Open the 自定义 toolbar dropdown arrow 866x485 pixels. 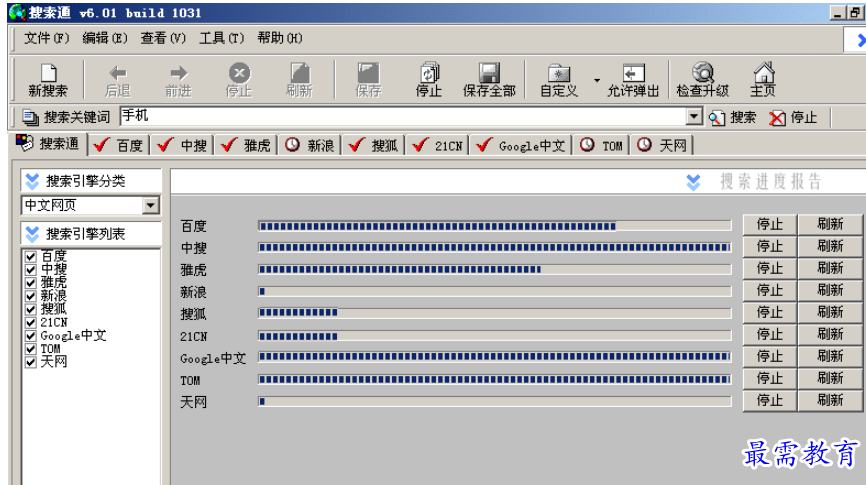pyautogui.click(x=596, y=81)
